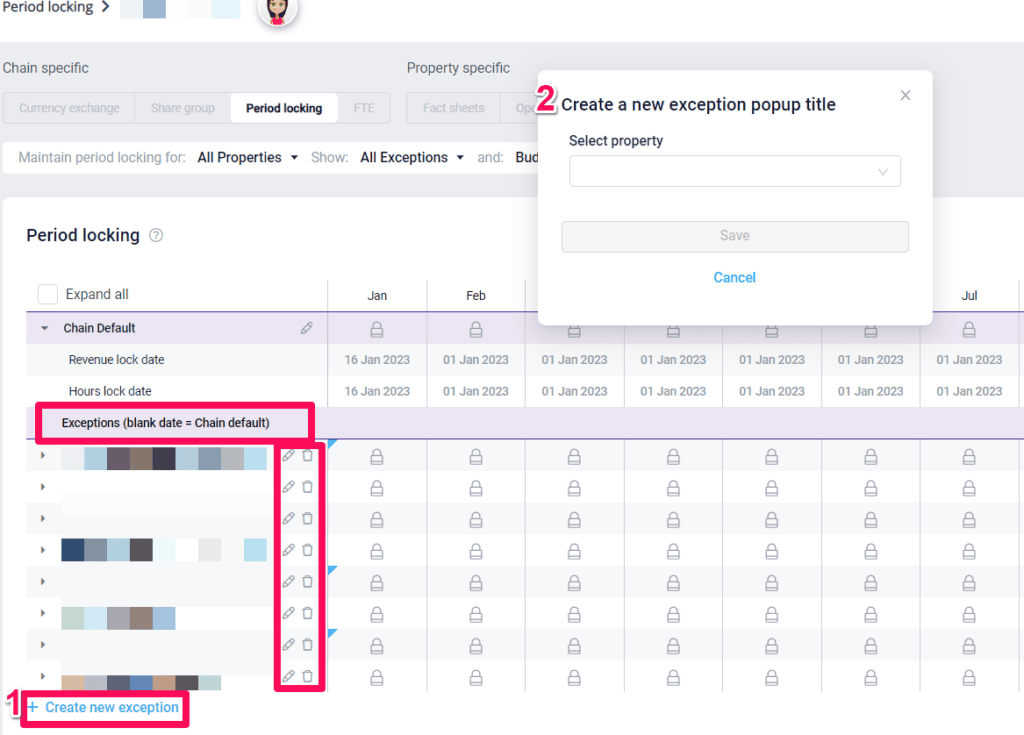Click Cancel in the exception popup

(x=734, y=277)
